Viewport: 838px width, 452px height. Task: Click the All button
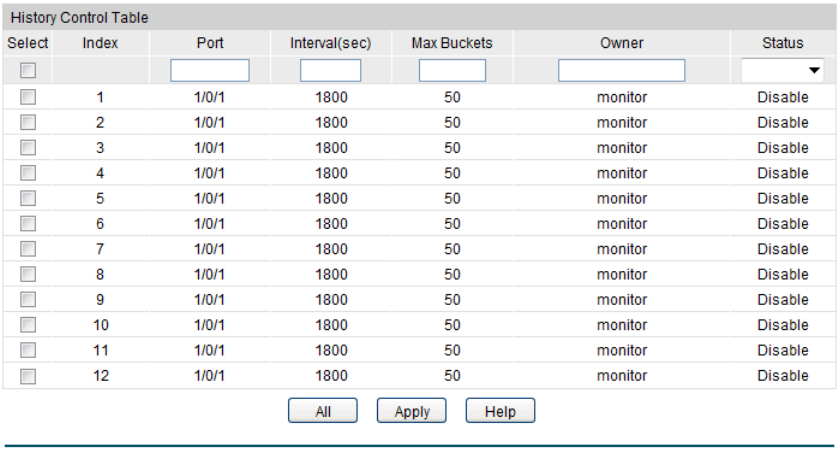tap(323, 411)
